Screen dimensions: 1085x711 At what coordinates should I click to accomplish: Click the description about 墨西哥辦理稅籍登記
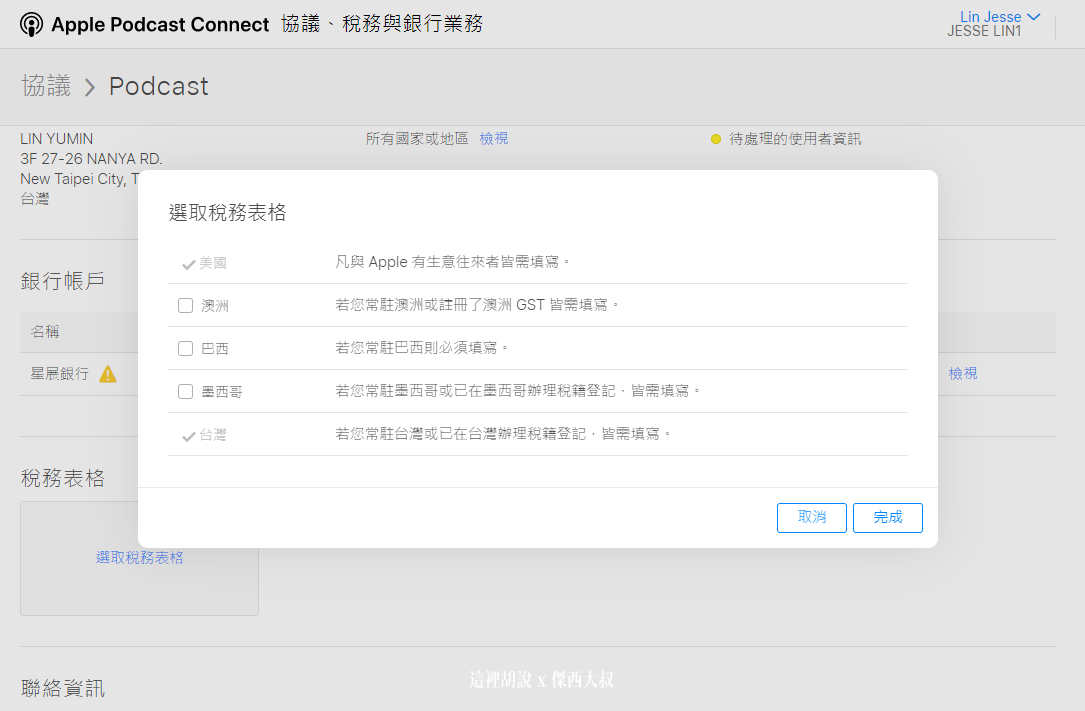518,391
